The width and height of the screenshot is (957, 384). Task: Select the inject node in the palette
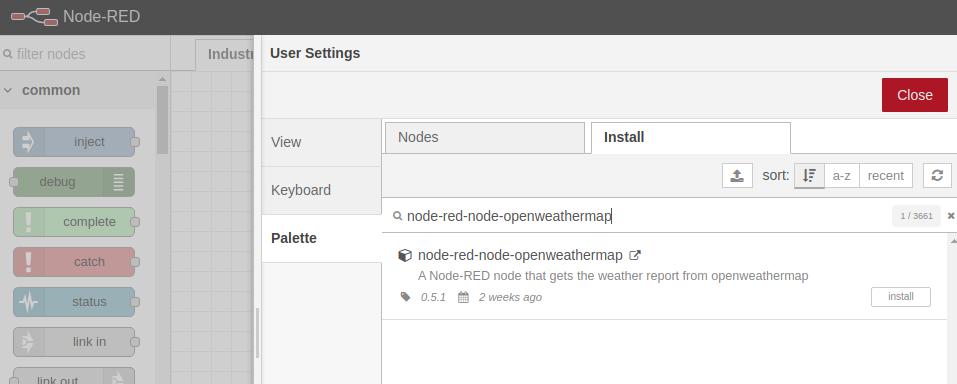[74, 142]
